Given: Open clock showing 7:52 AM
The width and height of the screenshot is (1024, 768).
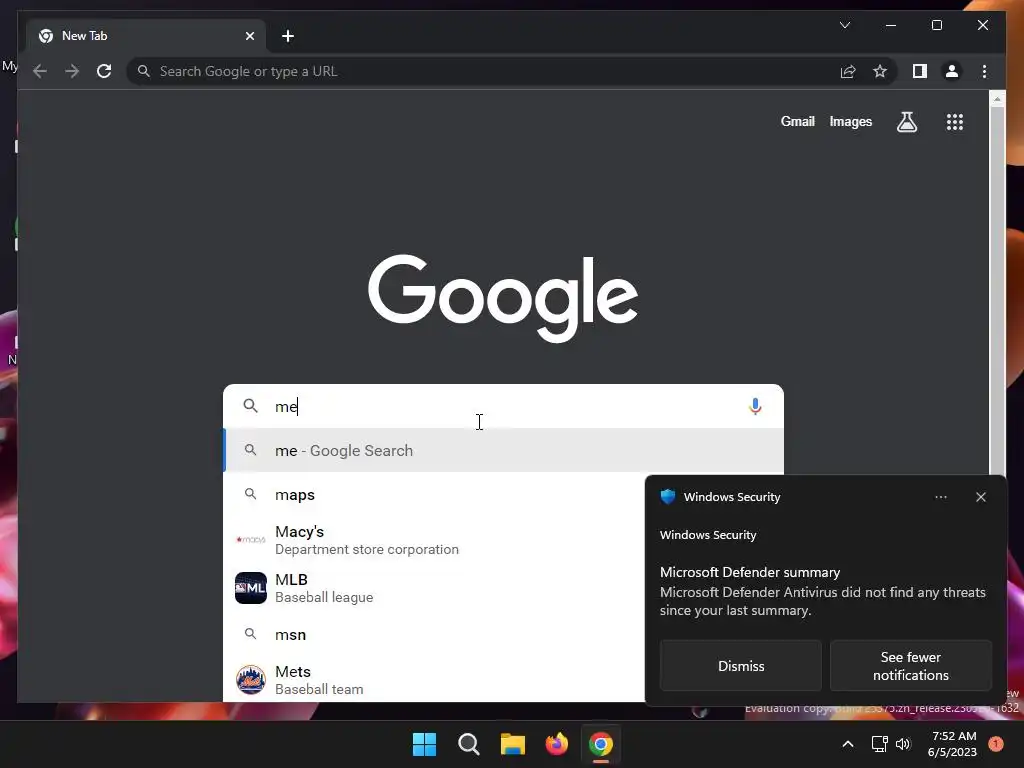Looking at the screenshot, I should [x=952, y=744].
